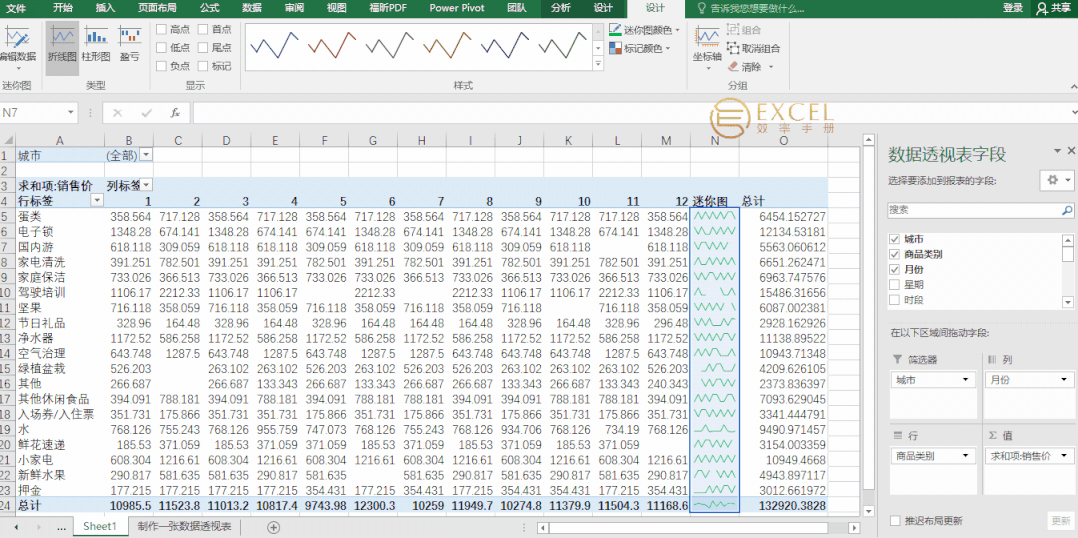Click the previous sheet navigation arrow
The image size is (1078, 538).
click(x=16, y=527)
